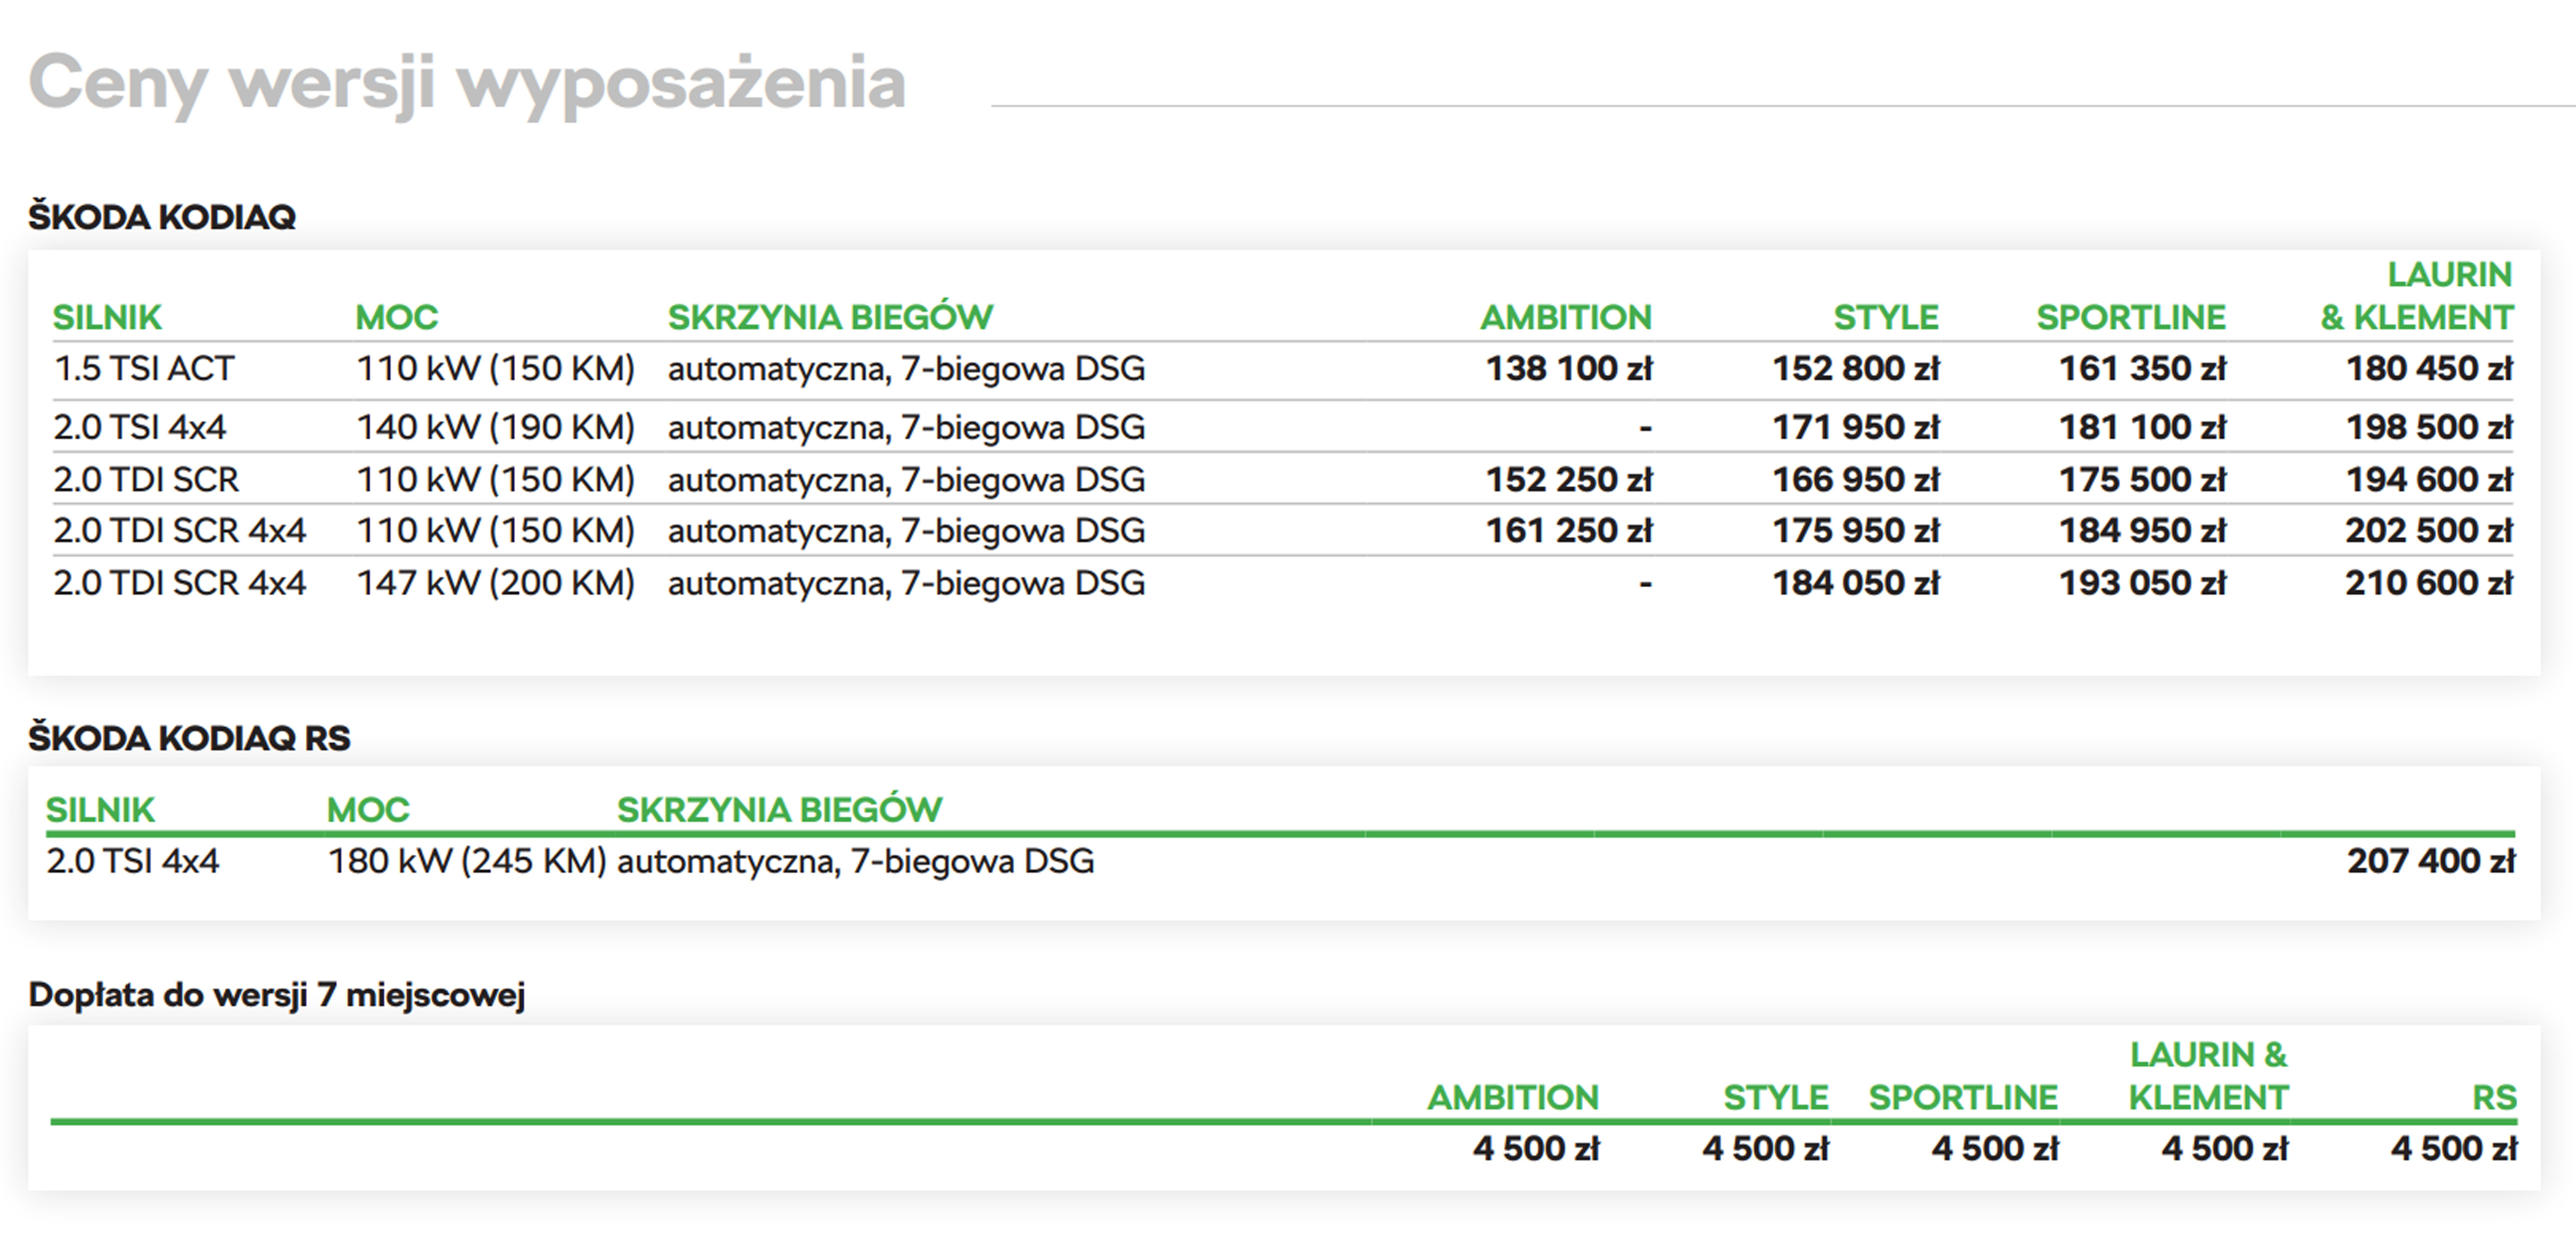Click the SILNIK column header in first table
The image size is (2576, 1236).
(x=107, y=317)
